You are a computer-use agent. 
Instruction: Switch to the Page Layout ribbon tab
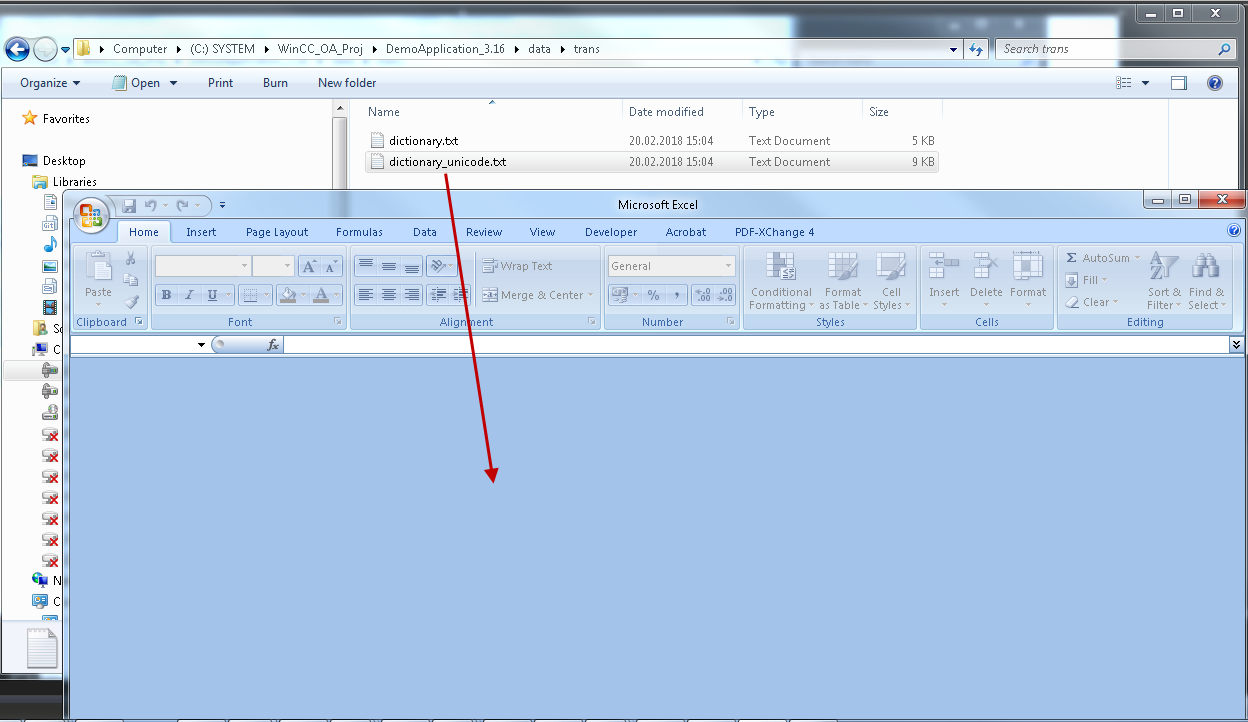click(277, 232)
